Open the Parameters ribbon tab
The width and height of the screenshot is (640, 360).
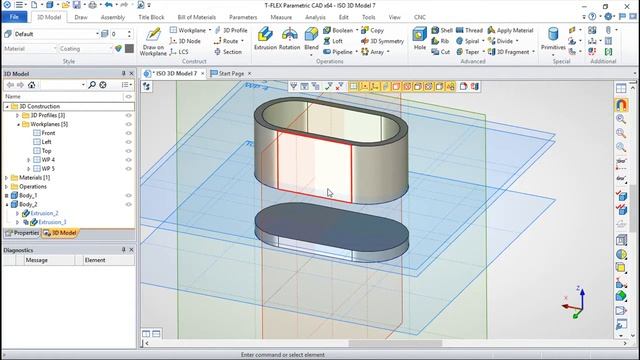pyautogui.click(x=243, y=17)
